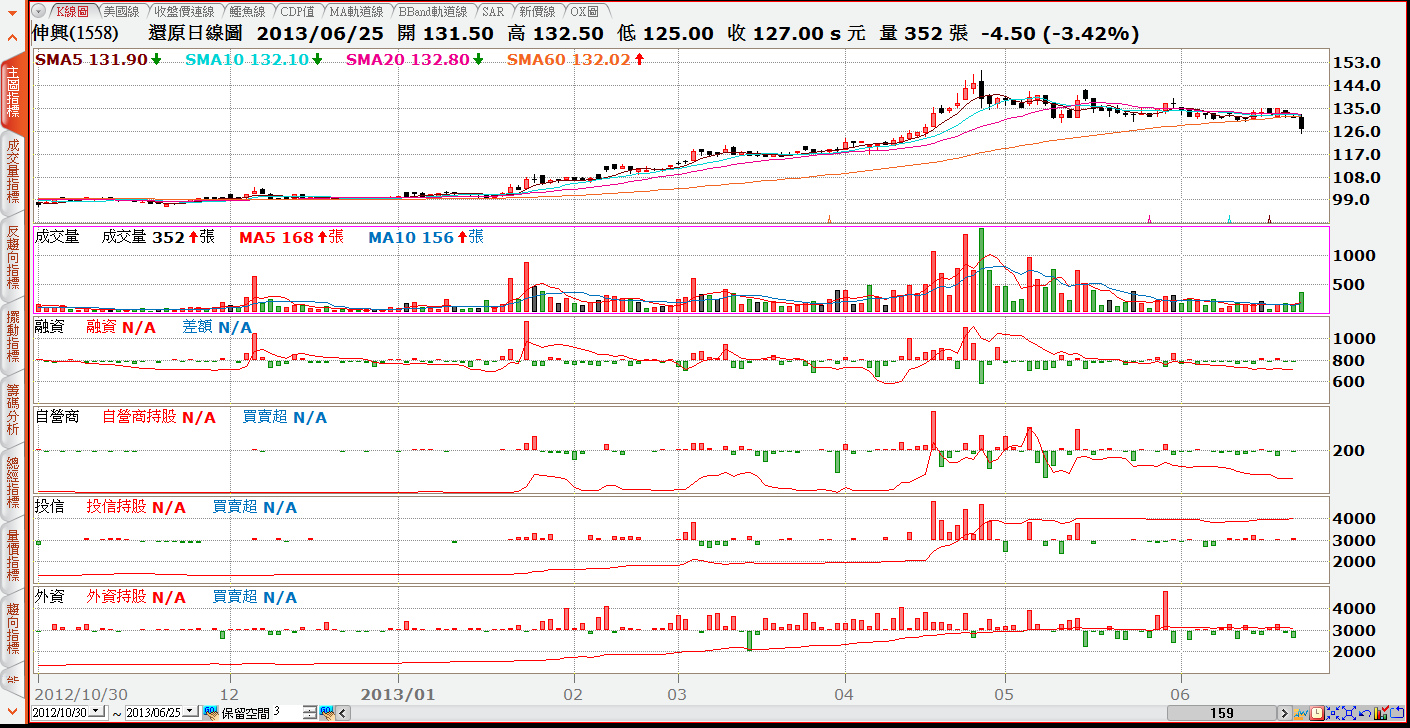
Task: Click the scrollbar left arrow
Action: coord(343,713)
